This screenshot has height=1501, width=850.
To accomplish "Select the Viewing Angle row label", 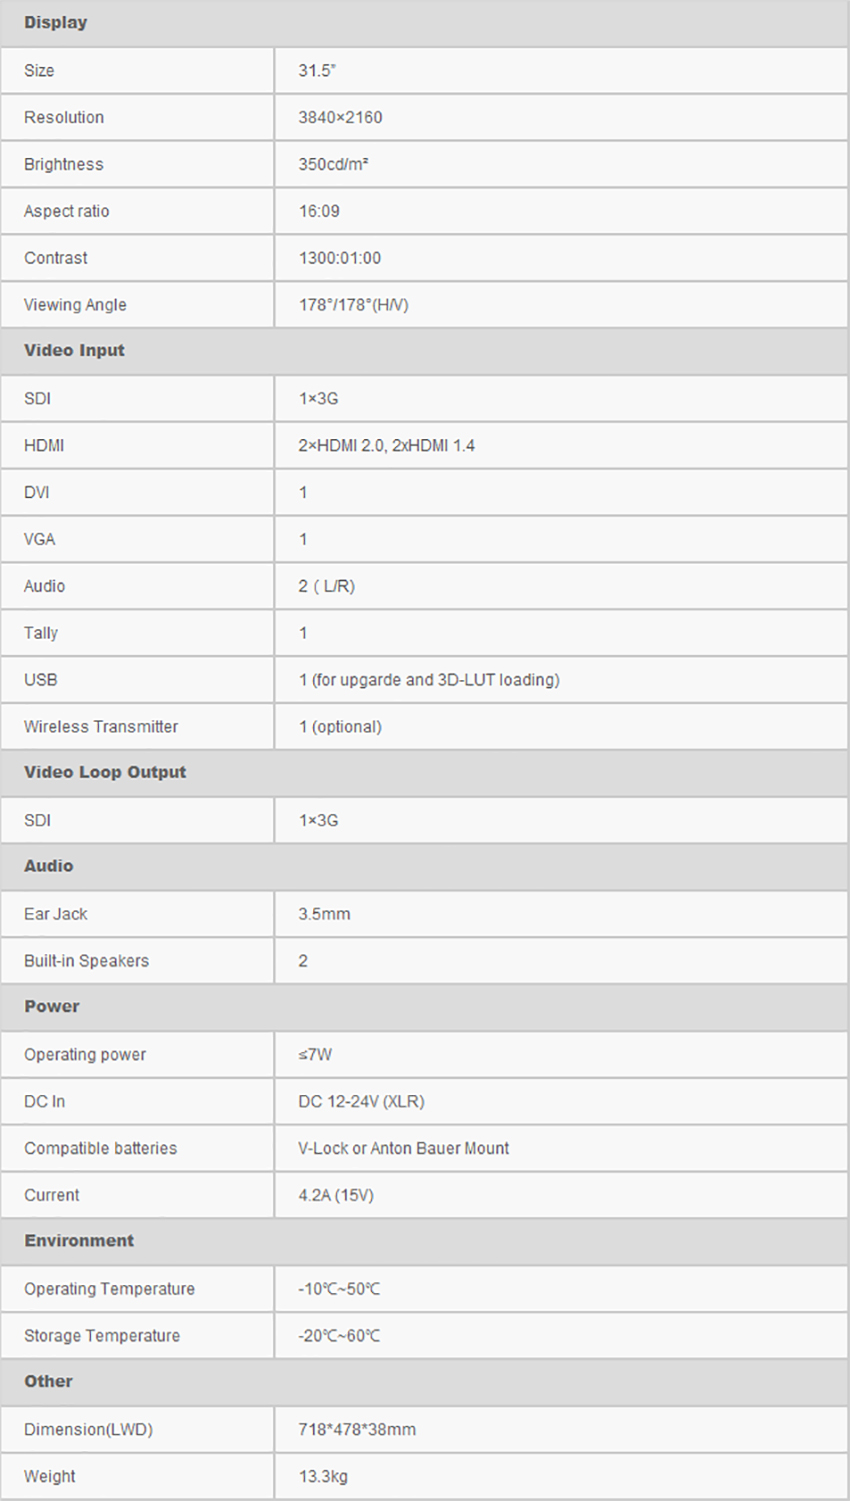I will tap(75, 305).
